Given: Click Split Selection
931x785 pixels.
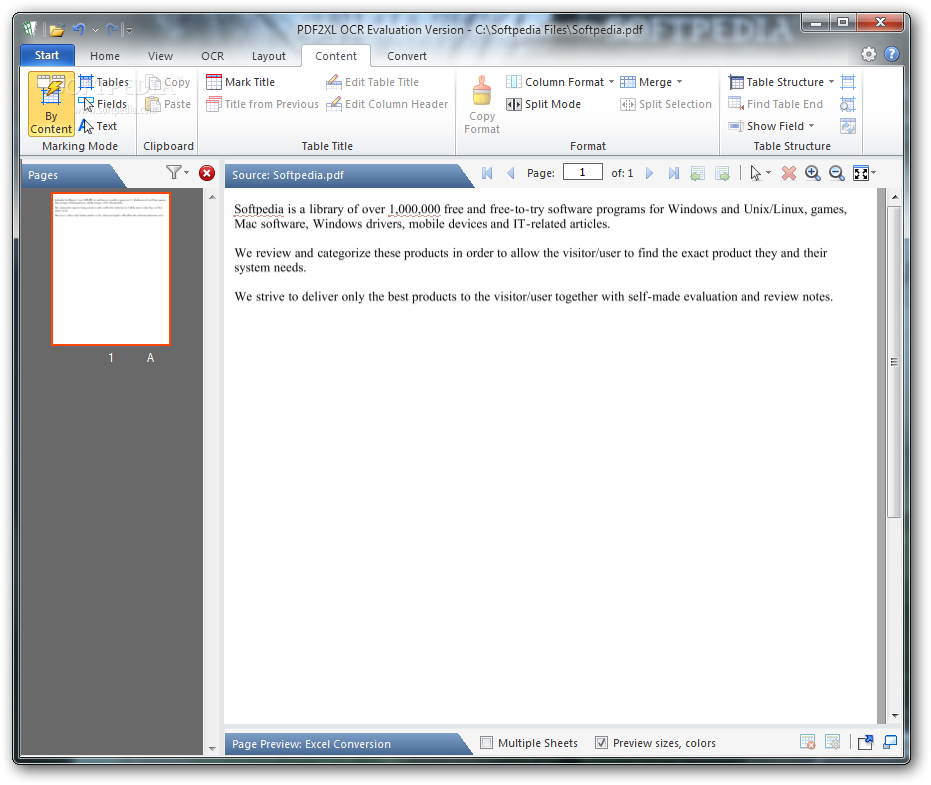Looking at the screenshot, I should 666,104.
